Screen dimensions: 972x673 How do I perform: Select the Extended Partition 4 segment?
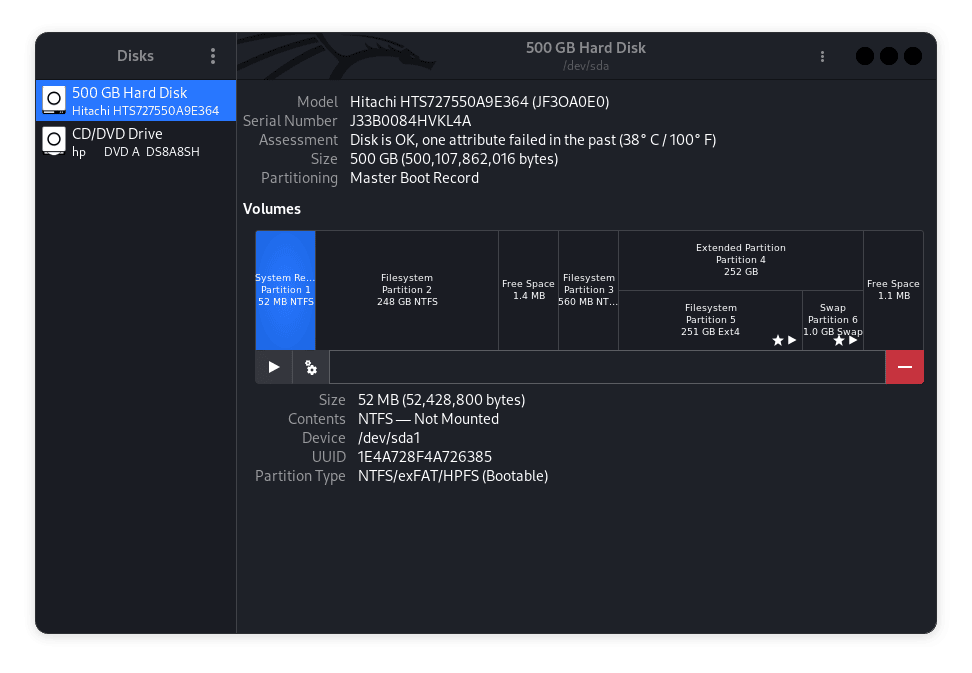coord(740,259)
